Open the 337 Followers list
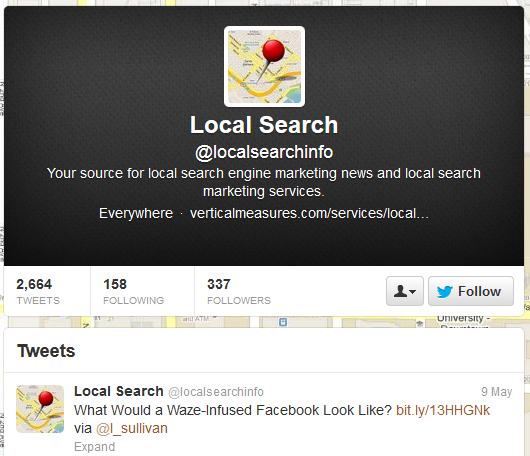This screenshot has height=456, width=530. [x=239, y=291]
